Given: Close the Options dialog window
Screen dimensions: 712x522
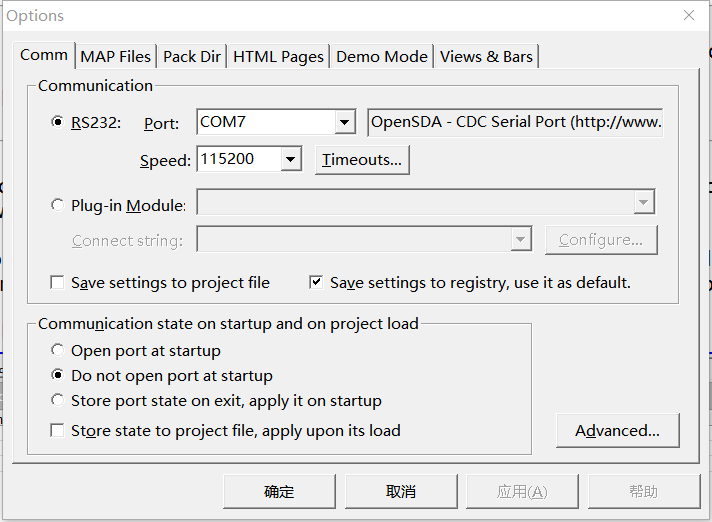Looking at the screenshot, I should click(689, 16).
